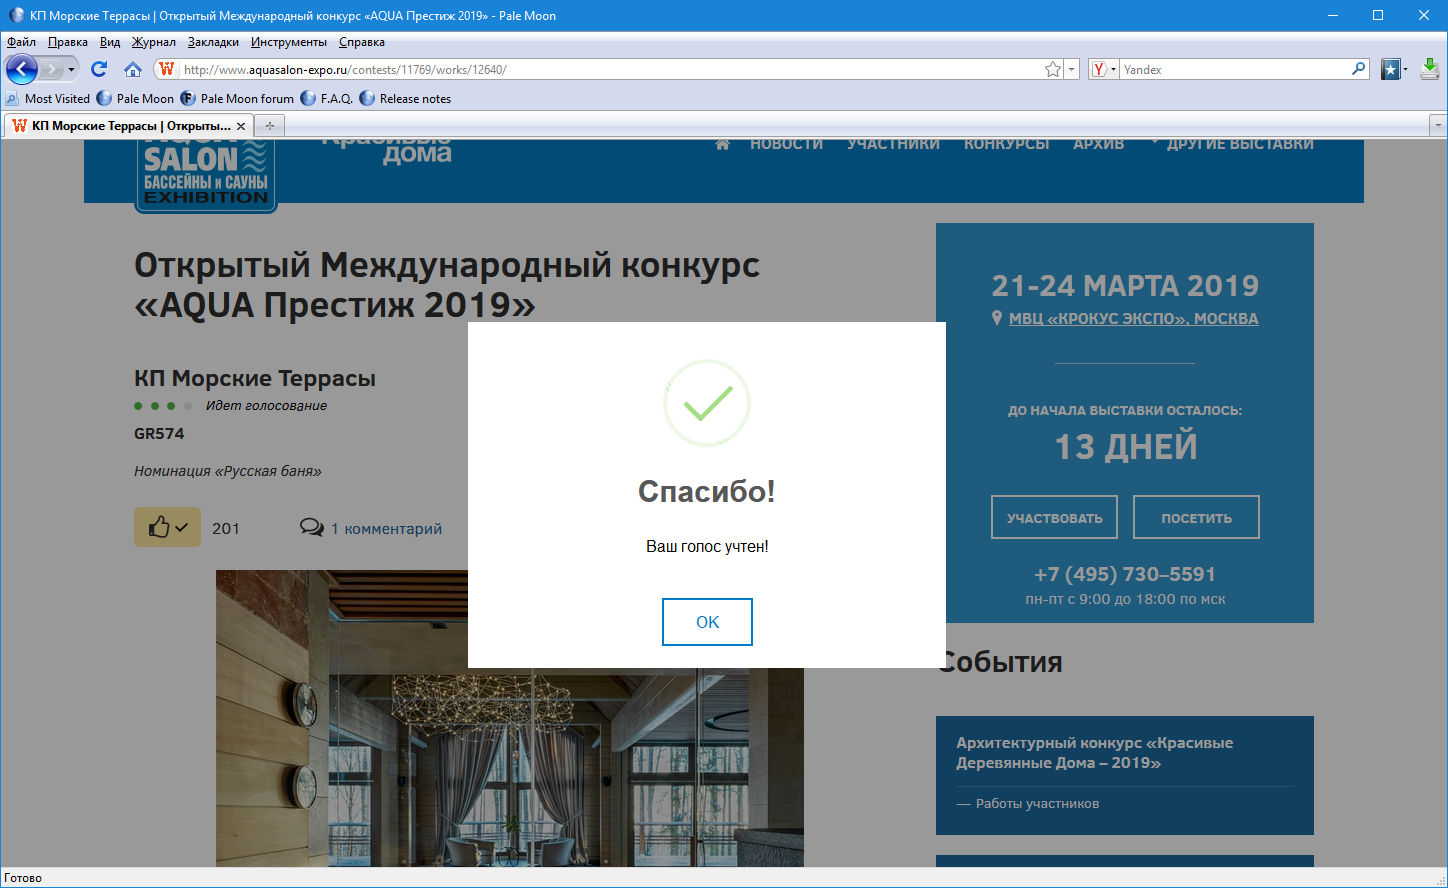
Task: Click the site identity icon in address bar
Action: (x=167, y=69)
